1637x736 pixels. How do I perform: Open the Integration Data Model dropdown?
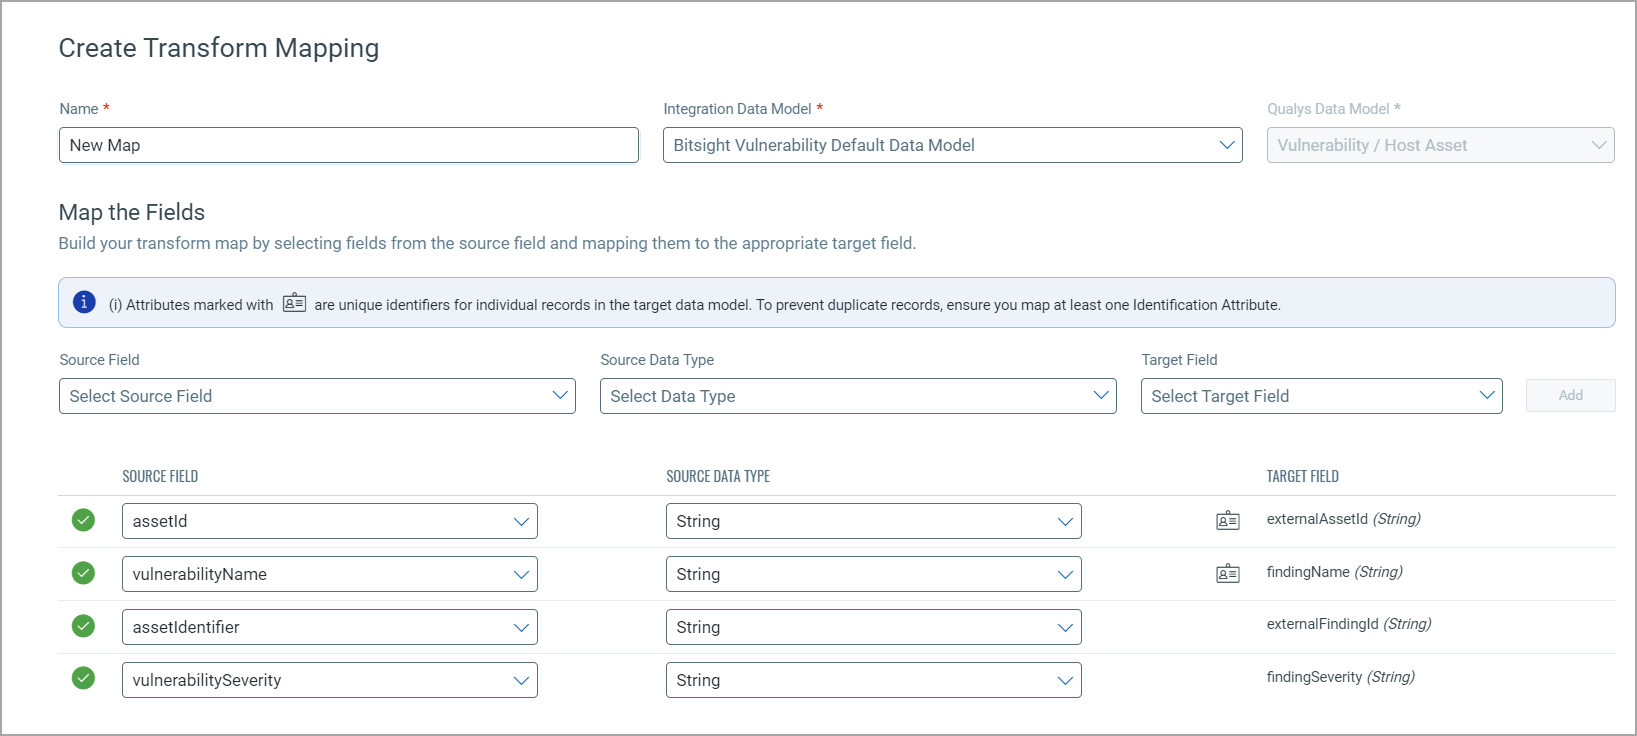[x=952, y=145]
